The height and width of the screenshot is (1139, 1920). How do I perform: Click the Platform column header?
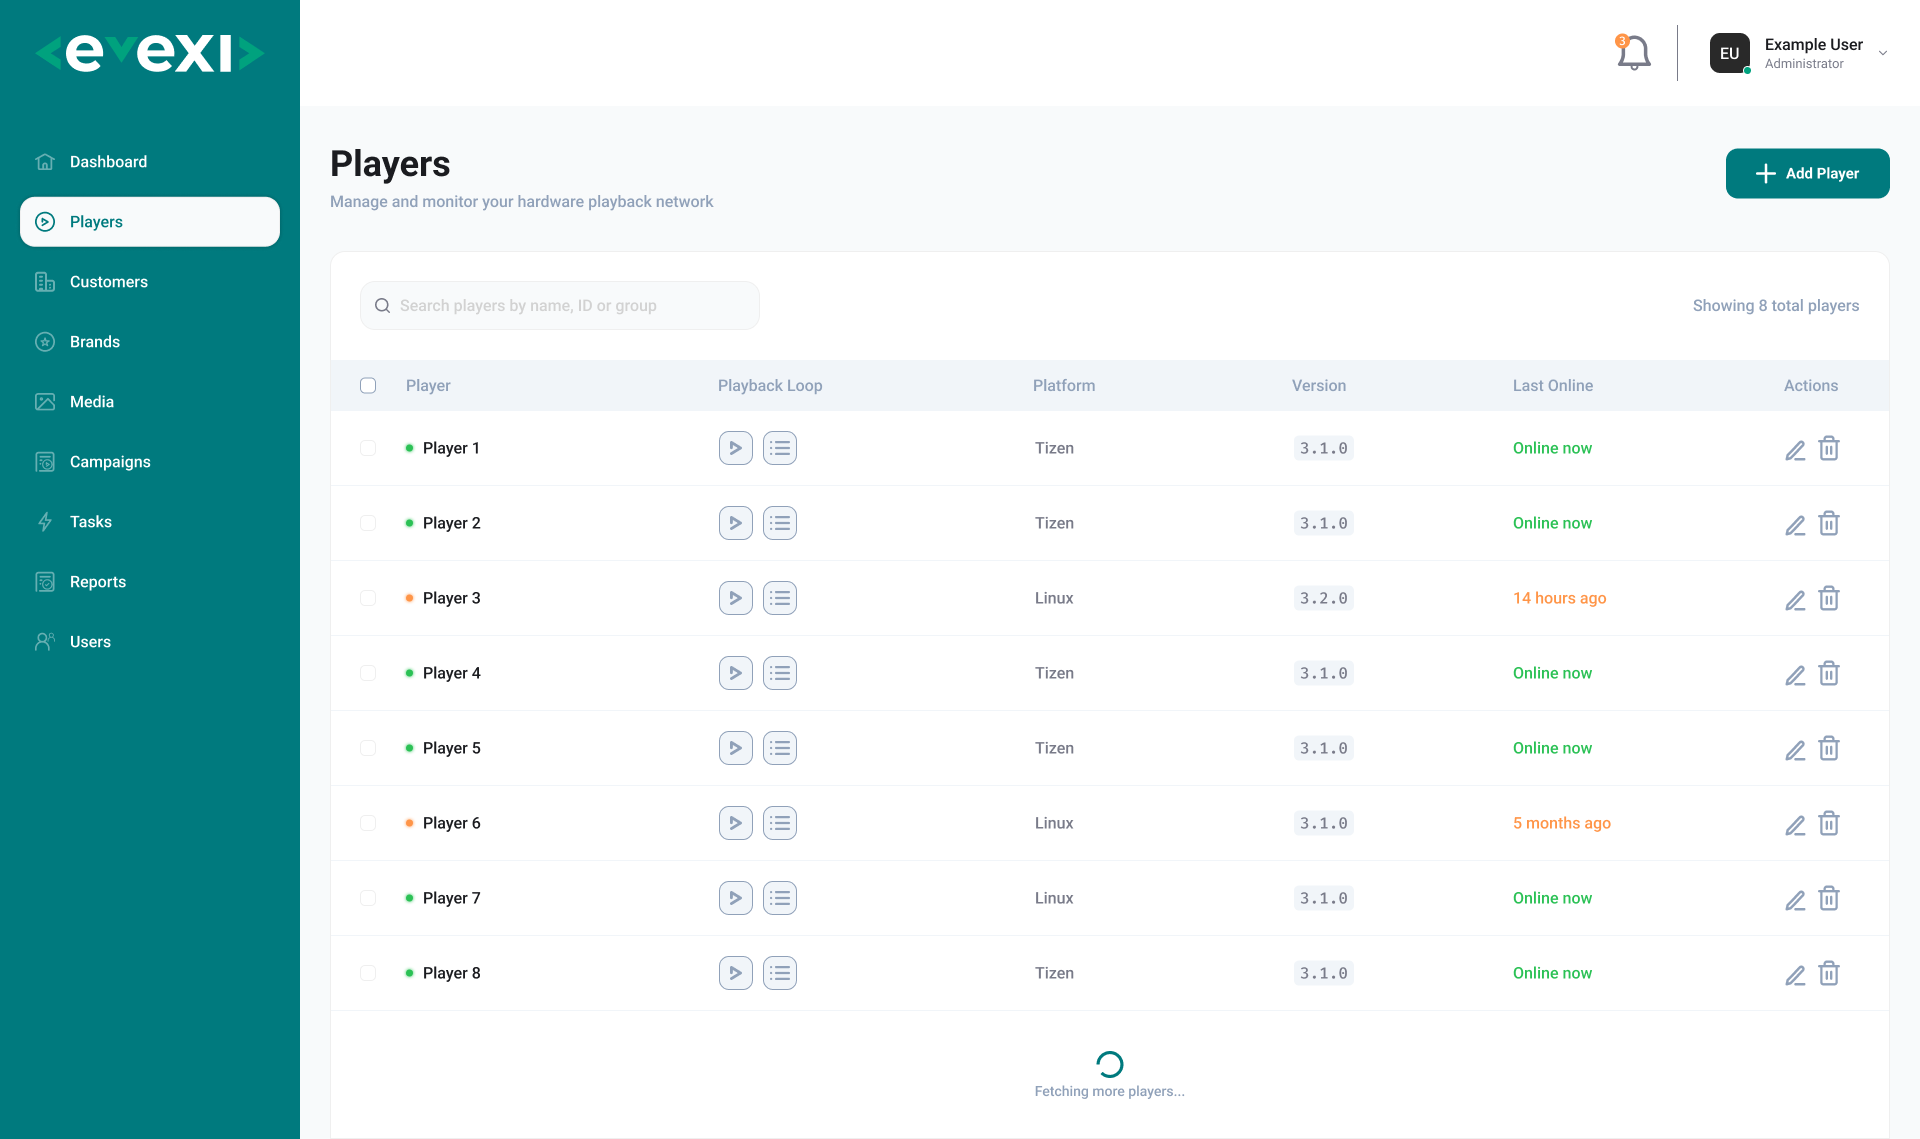pos(1064,386)
